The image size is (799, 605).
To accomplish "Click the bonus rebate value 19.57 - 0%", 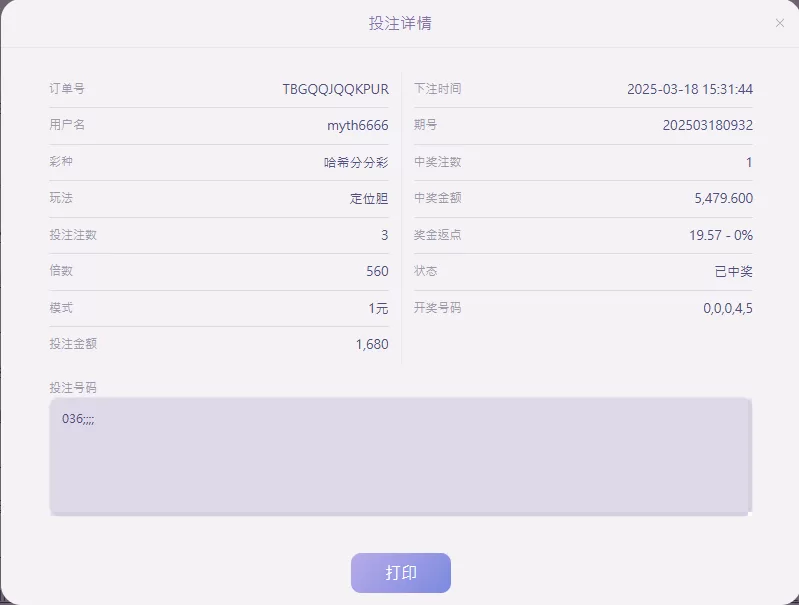I will pyautogui.click(x=721, y=235).
